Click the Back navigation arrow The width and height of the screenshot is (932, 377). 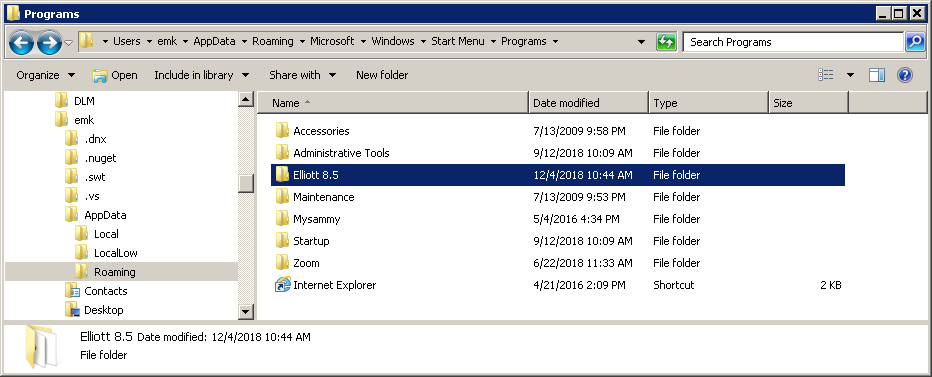click(x=22, y=42)
